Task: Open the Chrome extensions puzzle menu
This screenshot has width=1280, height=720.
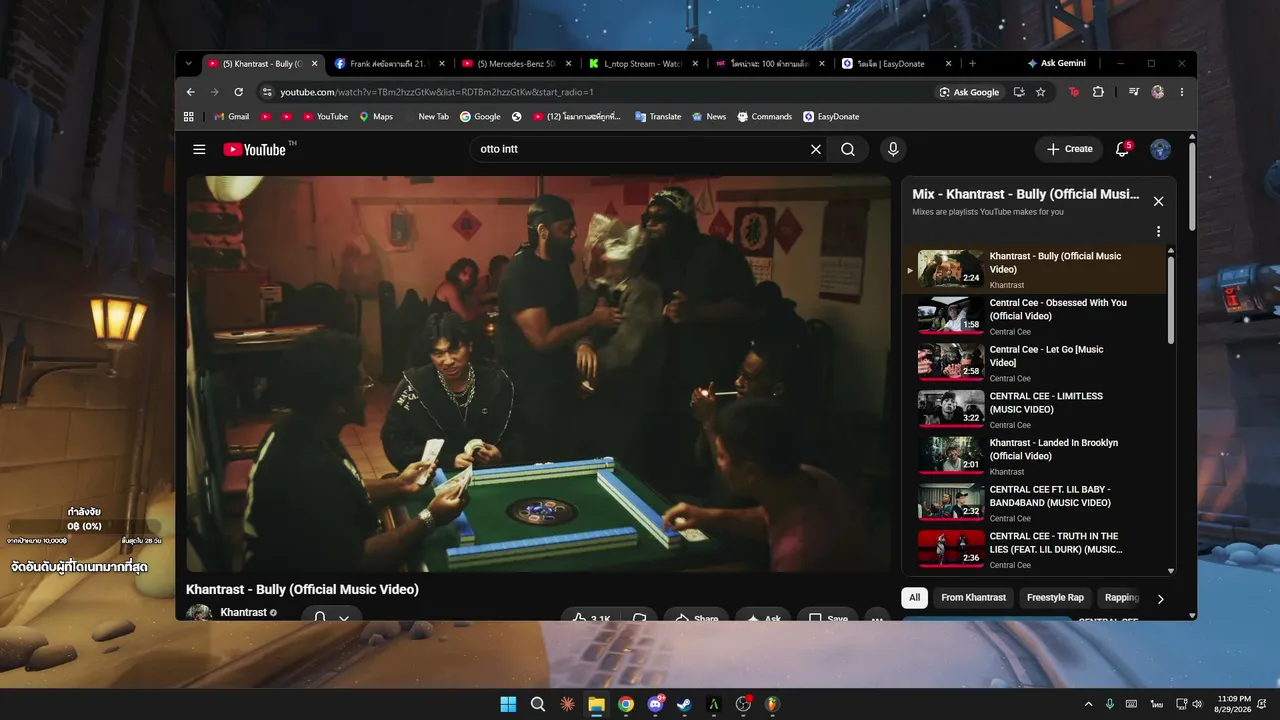Action: pyautogui.click(x=1098, y=92)
